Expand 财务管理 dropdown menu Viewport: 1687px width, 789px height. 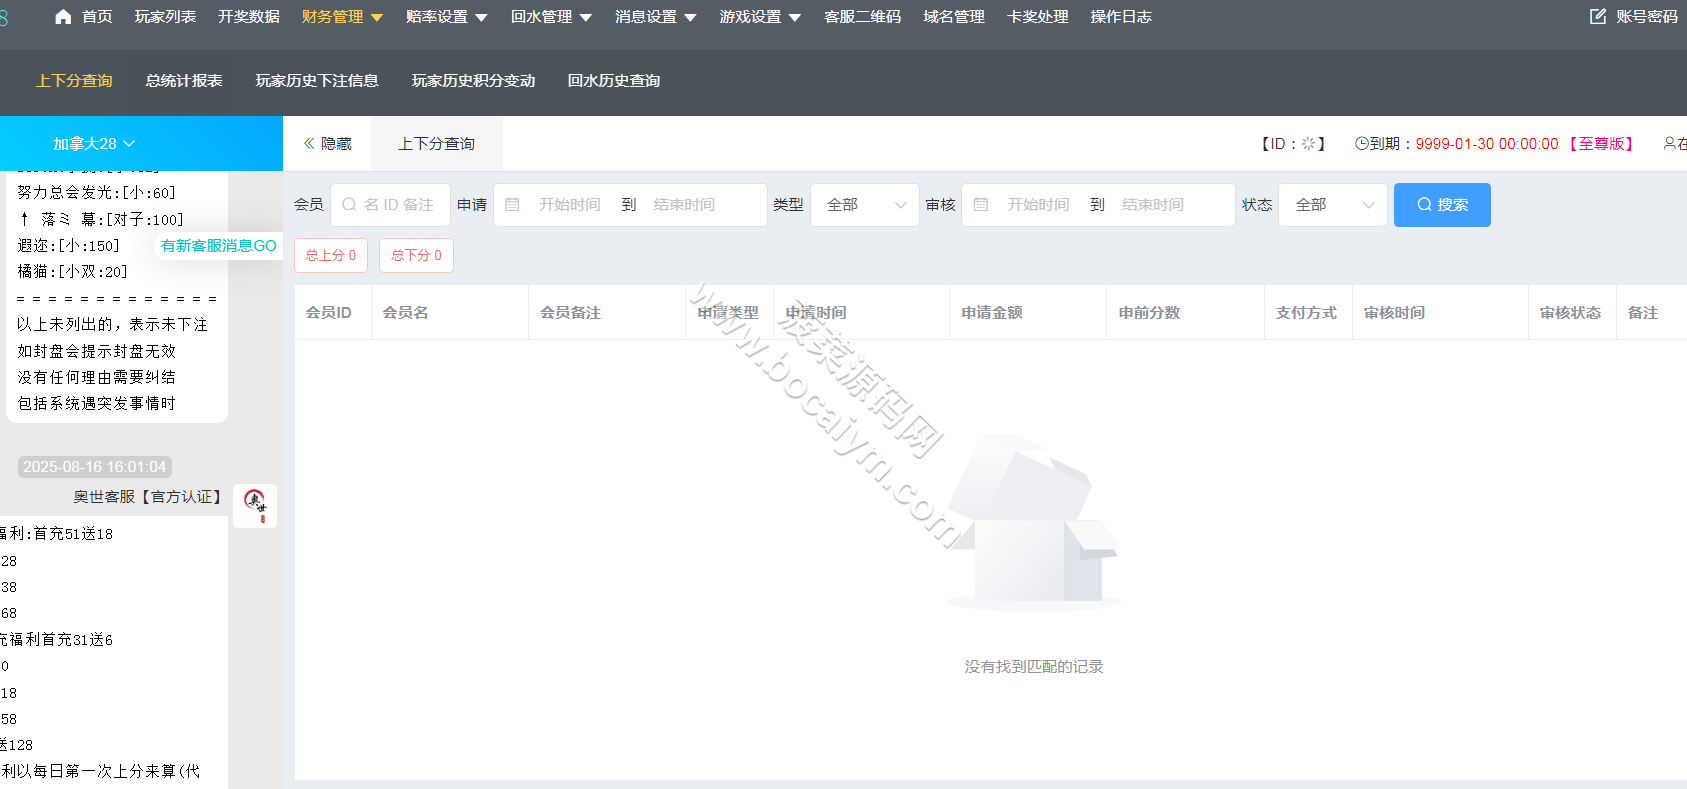pyautogui.click(x=342, y=17)
